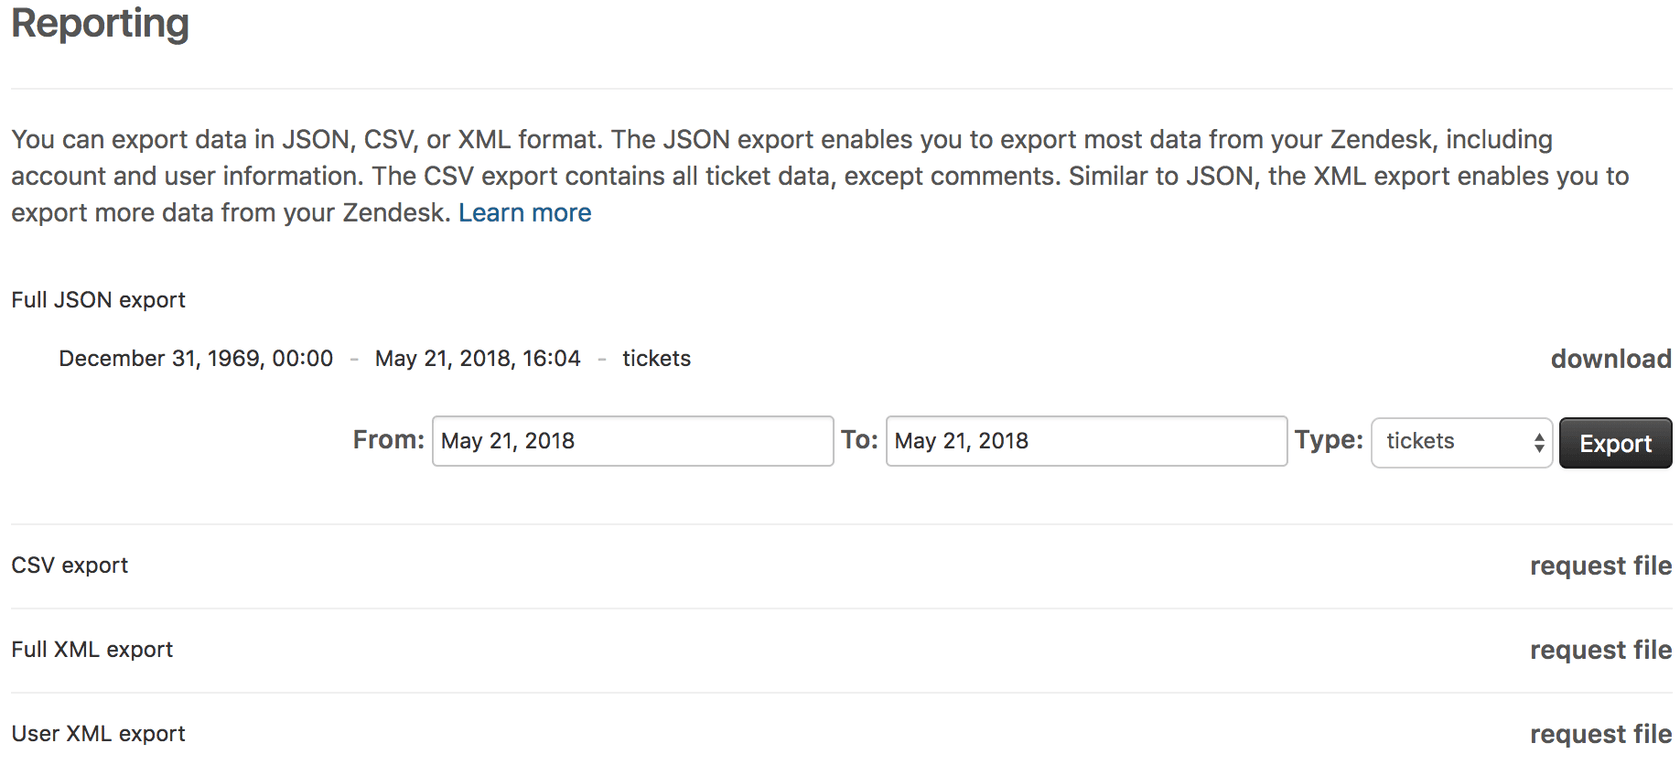Screen dimensions: 1680x765
Task: Click the Full XML export section label
Action: click(x=91, y=649)
